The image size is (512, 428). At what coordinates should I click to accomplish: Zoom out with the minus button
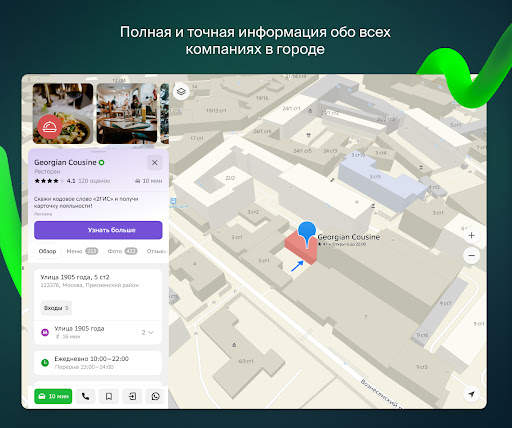pyautogui.click(x=471, y=256)
